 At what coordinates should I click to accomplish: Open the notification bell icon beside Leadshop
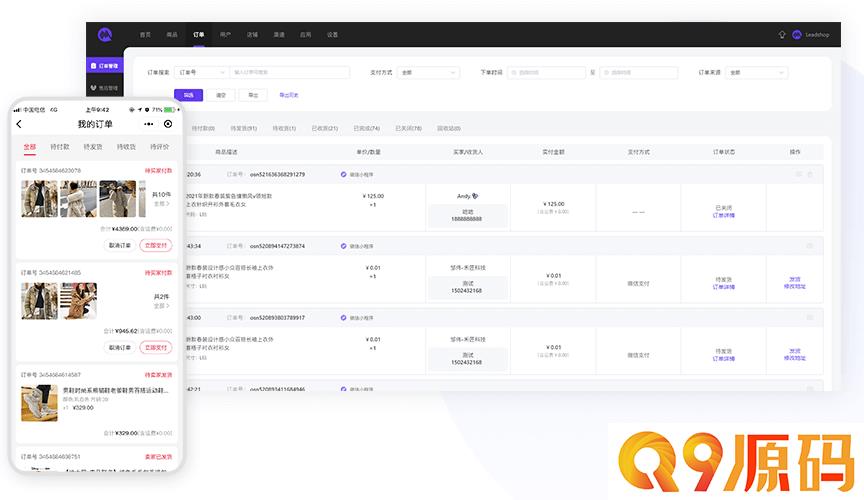782,35
